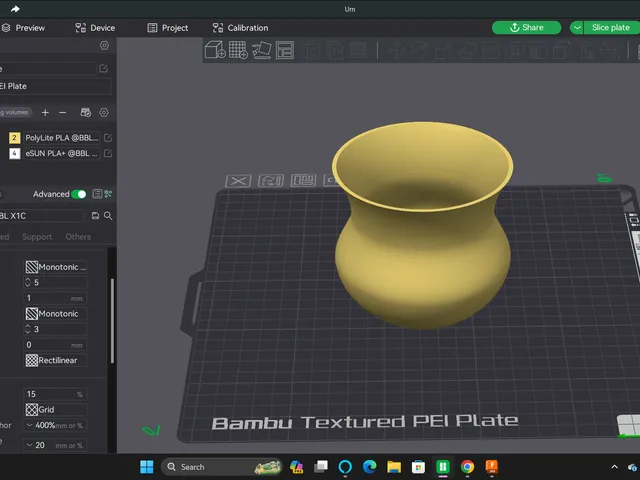Open the Monotonic line top surface pattern dropdown
This screenshot has height=480, width=640.
click(56, 267)
